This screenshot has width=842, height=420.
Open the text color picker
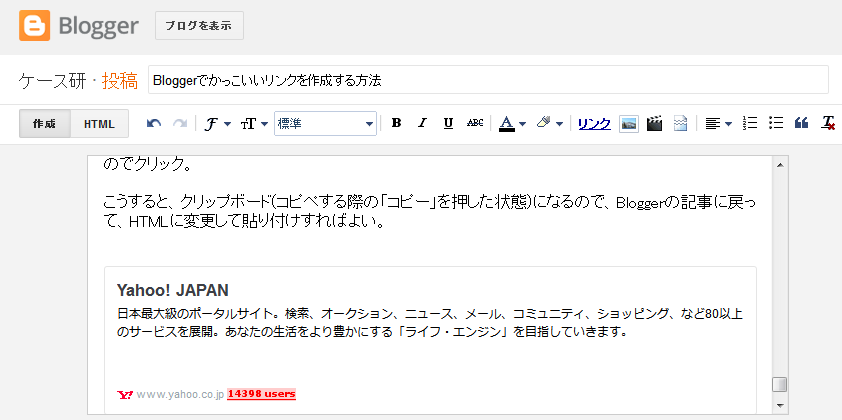click(512, 124)
